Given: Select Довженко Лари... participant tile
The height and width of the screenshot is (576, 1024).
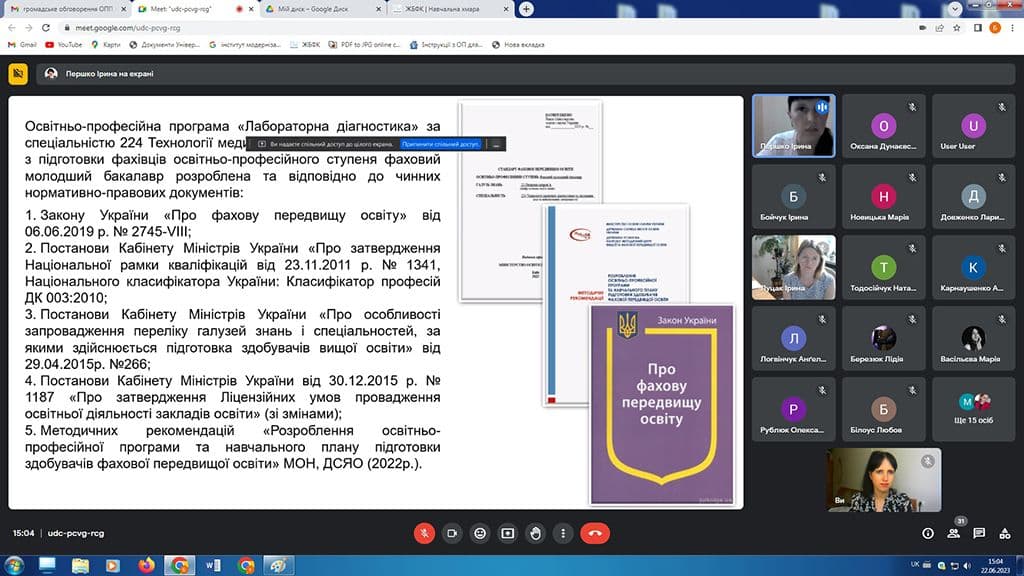Looking at the screenshot, I should point(973,197).
